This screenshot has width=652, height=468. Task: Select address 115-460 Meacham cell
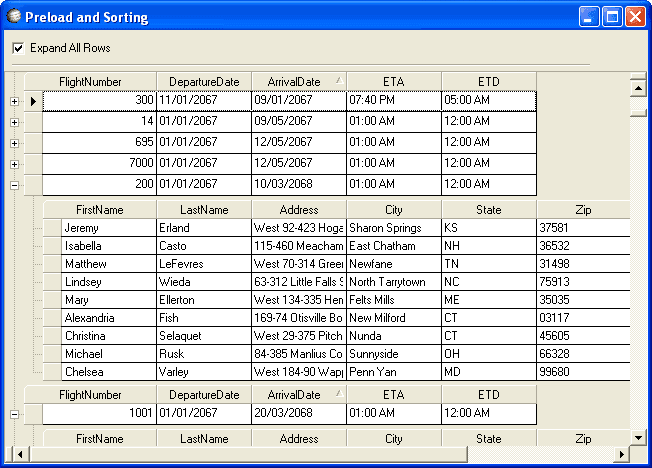pyautogui.click(x=299, y=246)
